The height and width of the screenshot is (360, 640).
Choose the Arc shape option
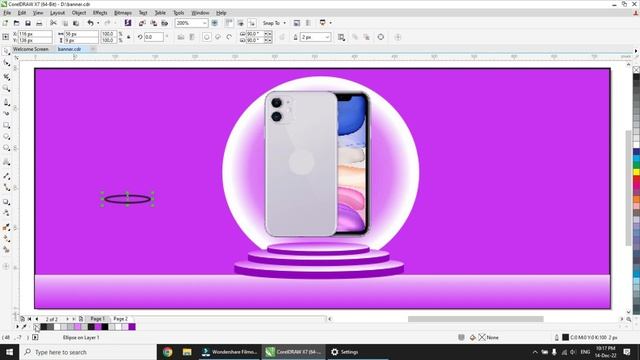tap(229, 37)
